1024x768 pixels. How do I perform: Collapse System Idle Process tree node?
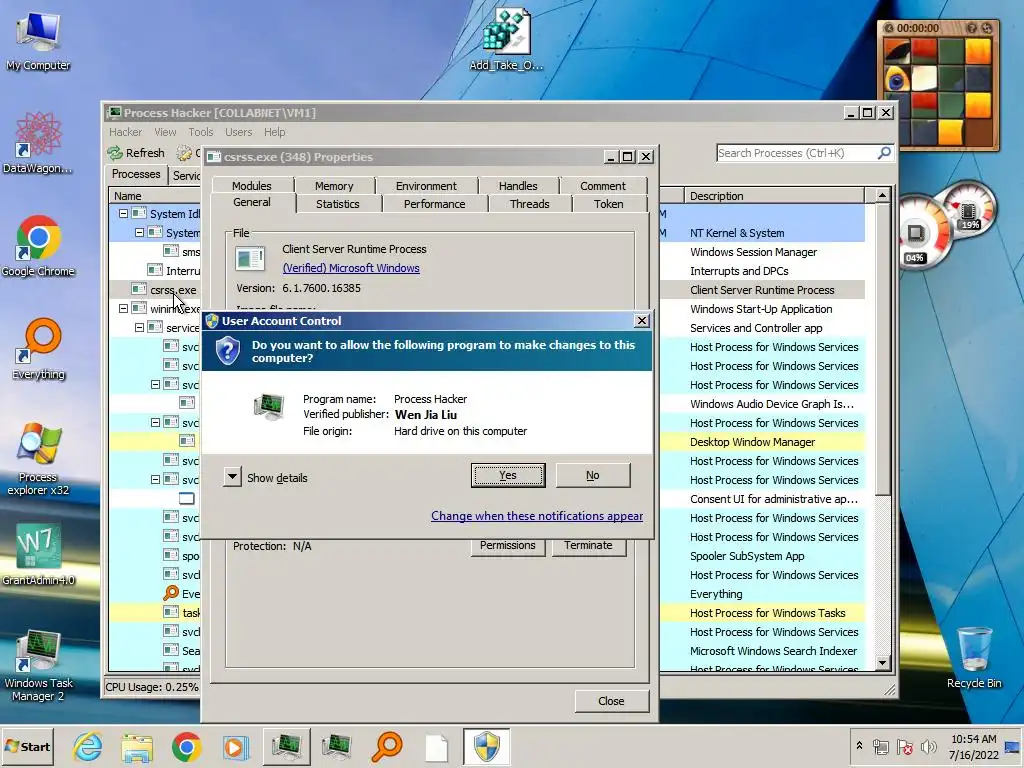(x=123, y=214)
